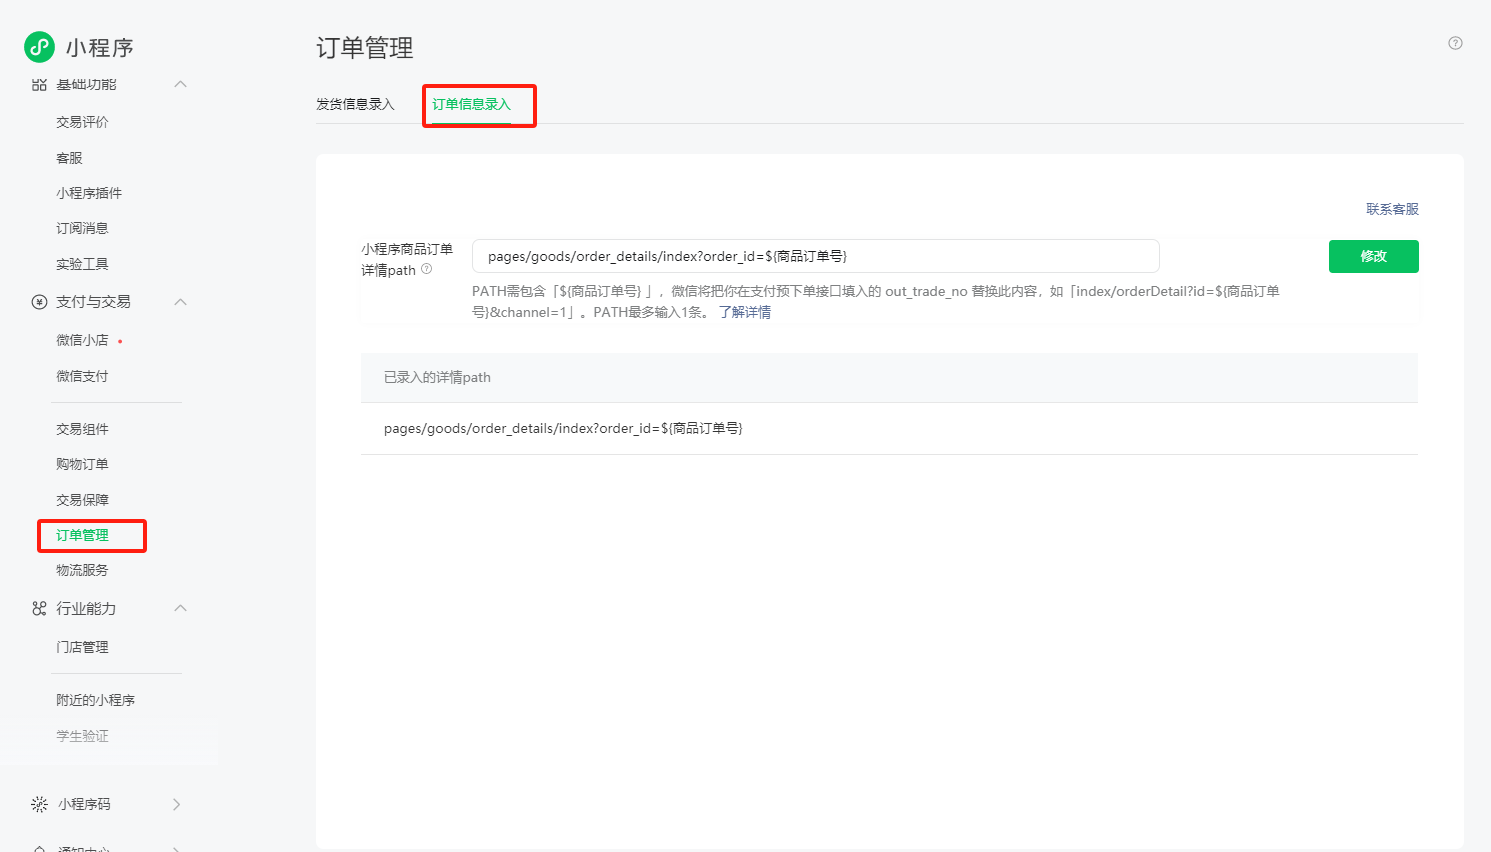This screenshot has width=1491, height=852.
Task: Click the green Mini Program logo icon
Action: [x=40, y=47]
